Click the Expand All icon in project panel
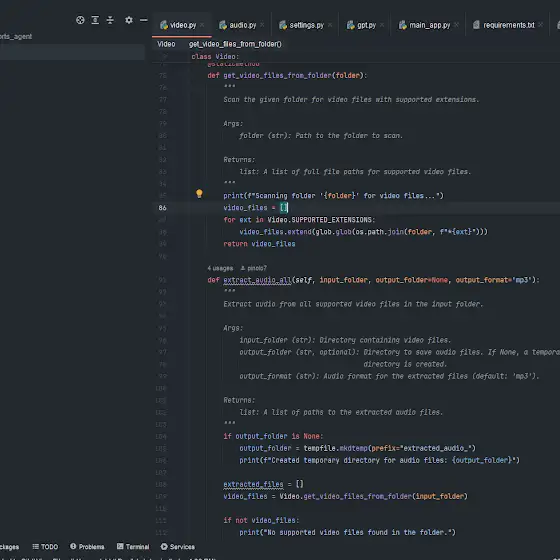Screen dimensions: 560x560 coord(95,20)
